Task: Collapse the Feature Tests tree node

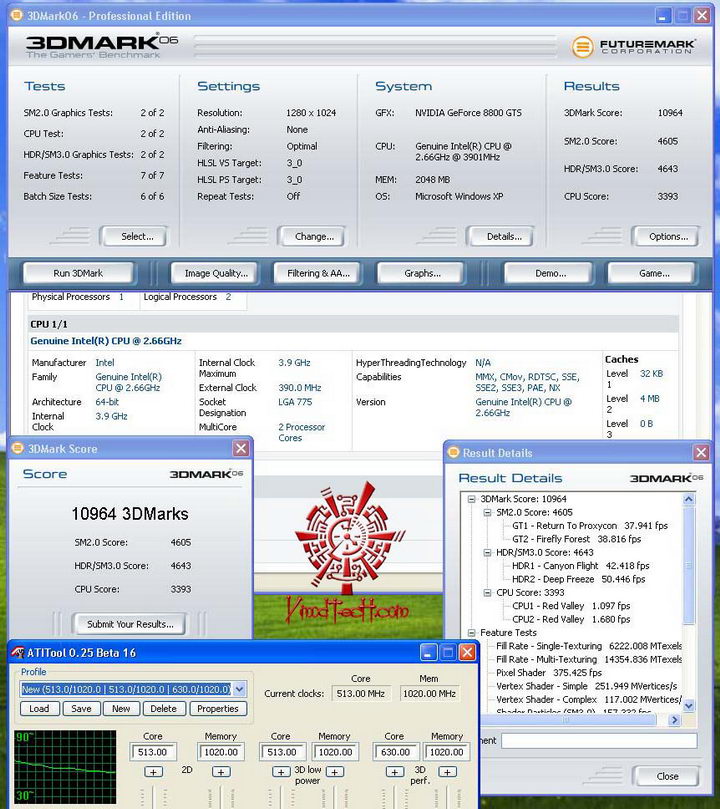Action: coord(471,633)
